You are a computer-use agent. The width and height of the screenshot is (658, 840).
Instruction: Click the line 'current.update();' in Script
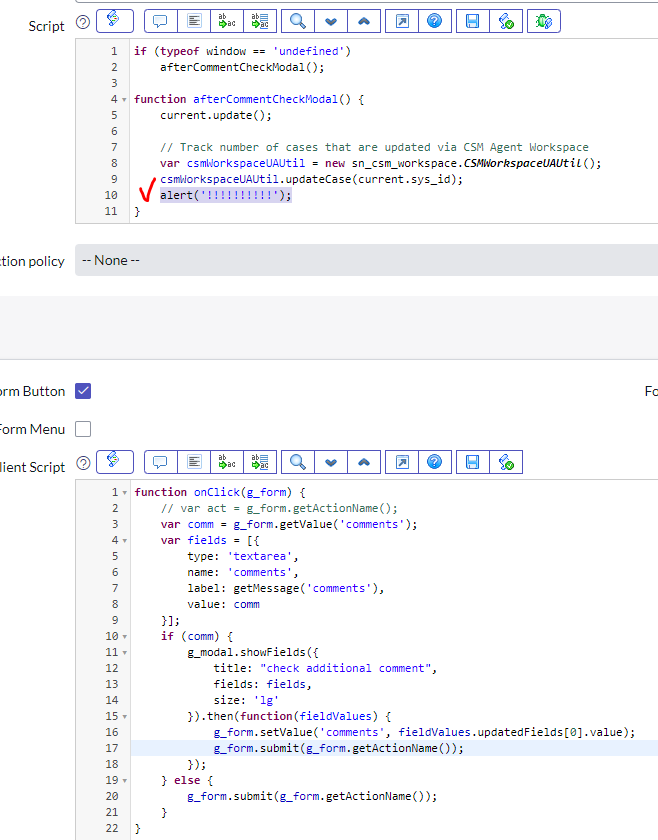[x=216, y=115]
